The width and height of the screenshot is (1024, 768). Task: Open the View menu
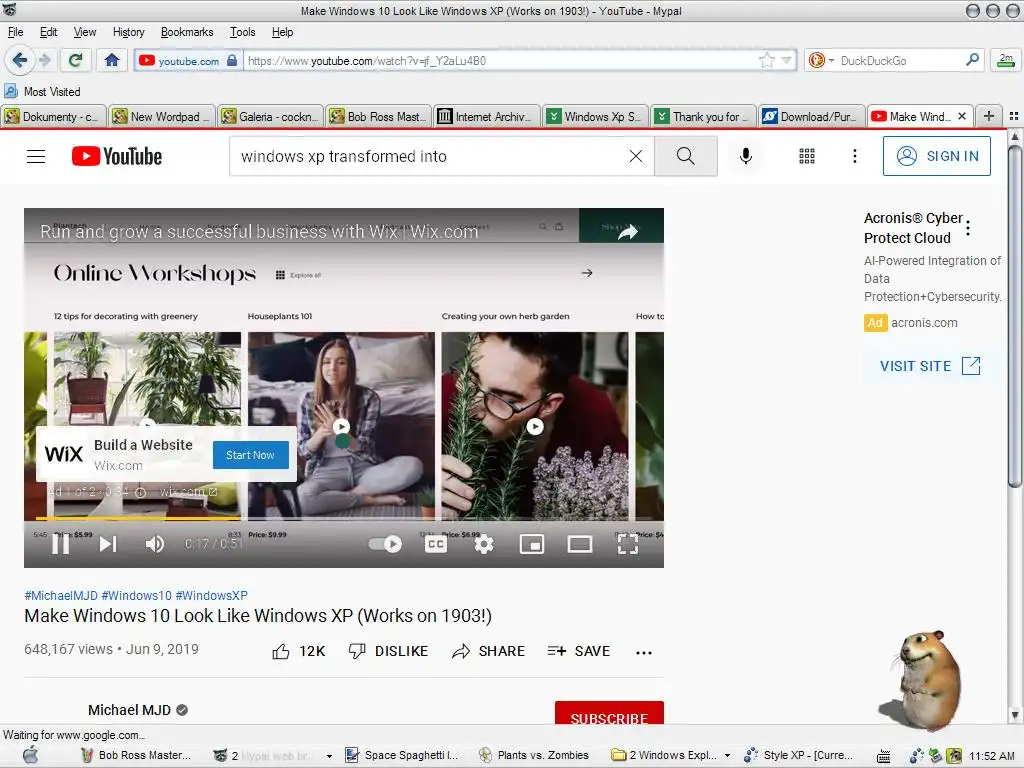(84, 32)
